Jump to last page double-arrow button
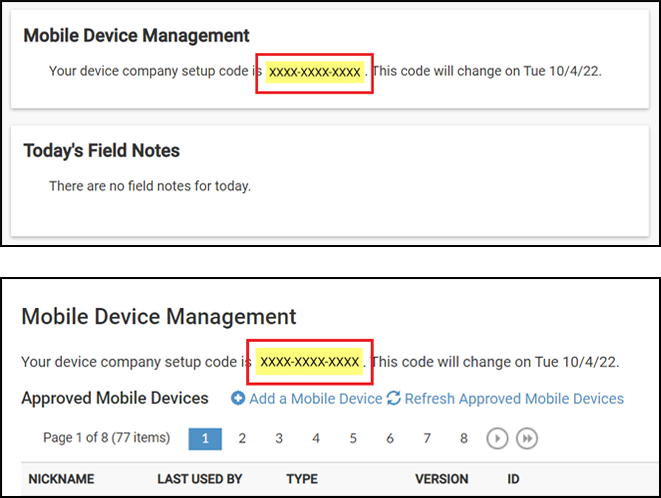This screenshot has width=661, height=498. [527, 439]
